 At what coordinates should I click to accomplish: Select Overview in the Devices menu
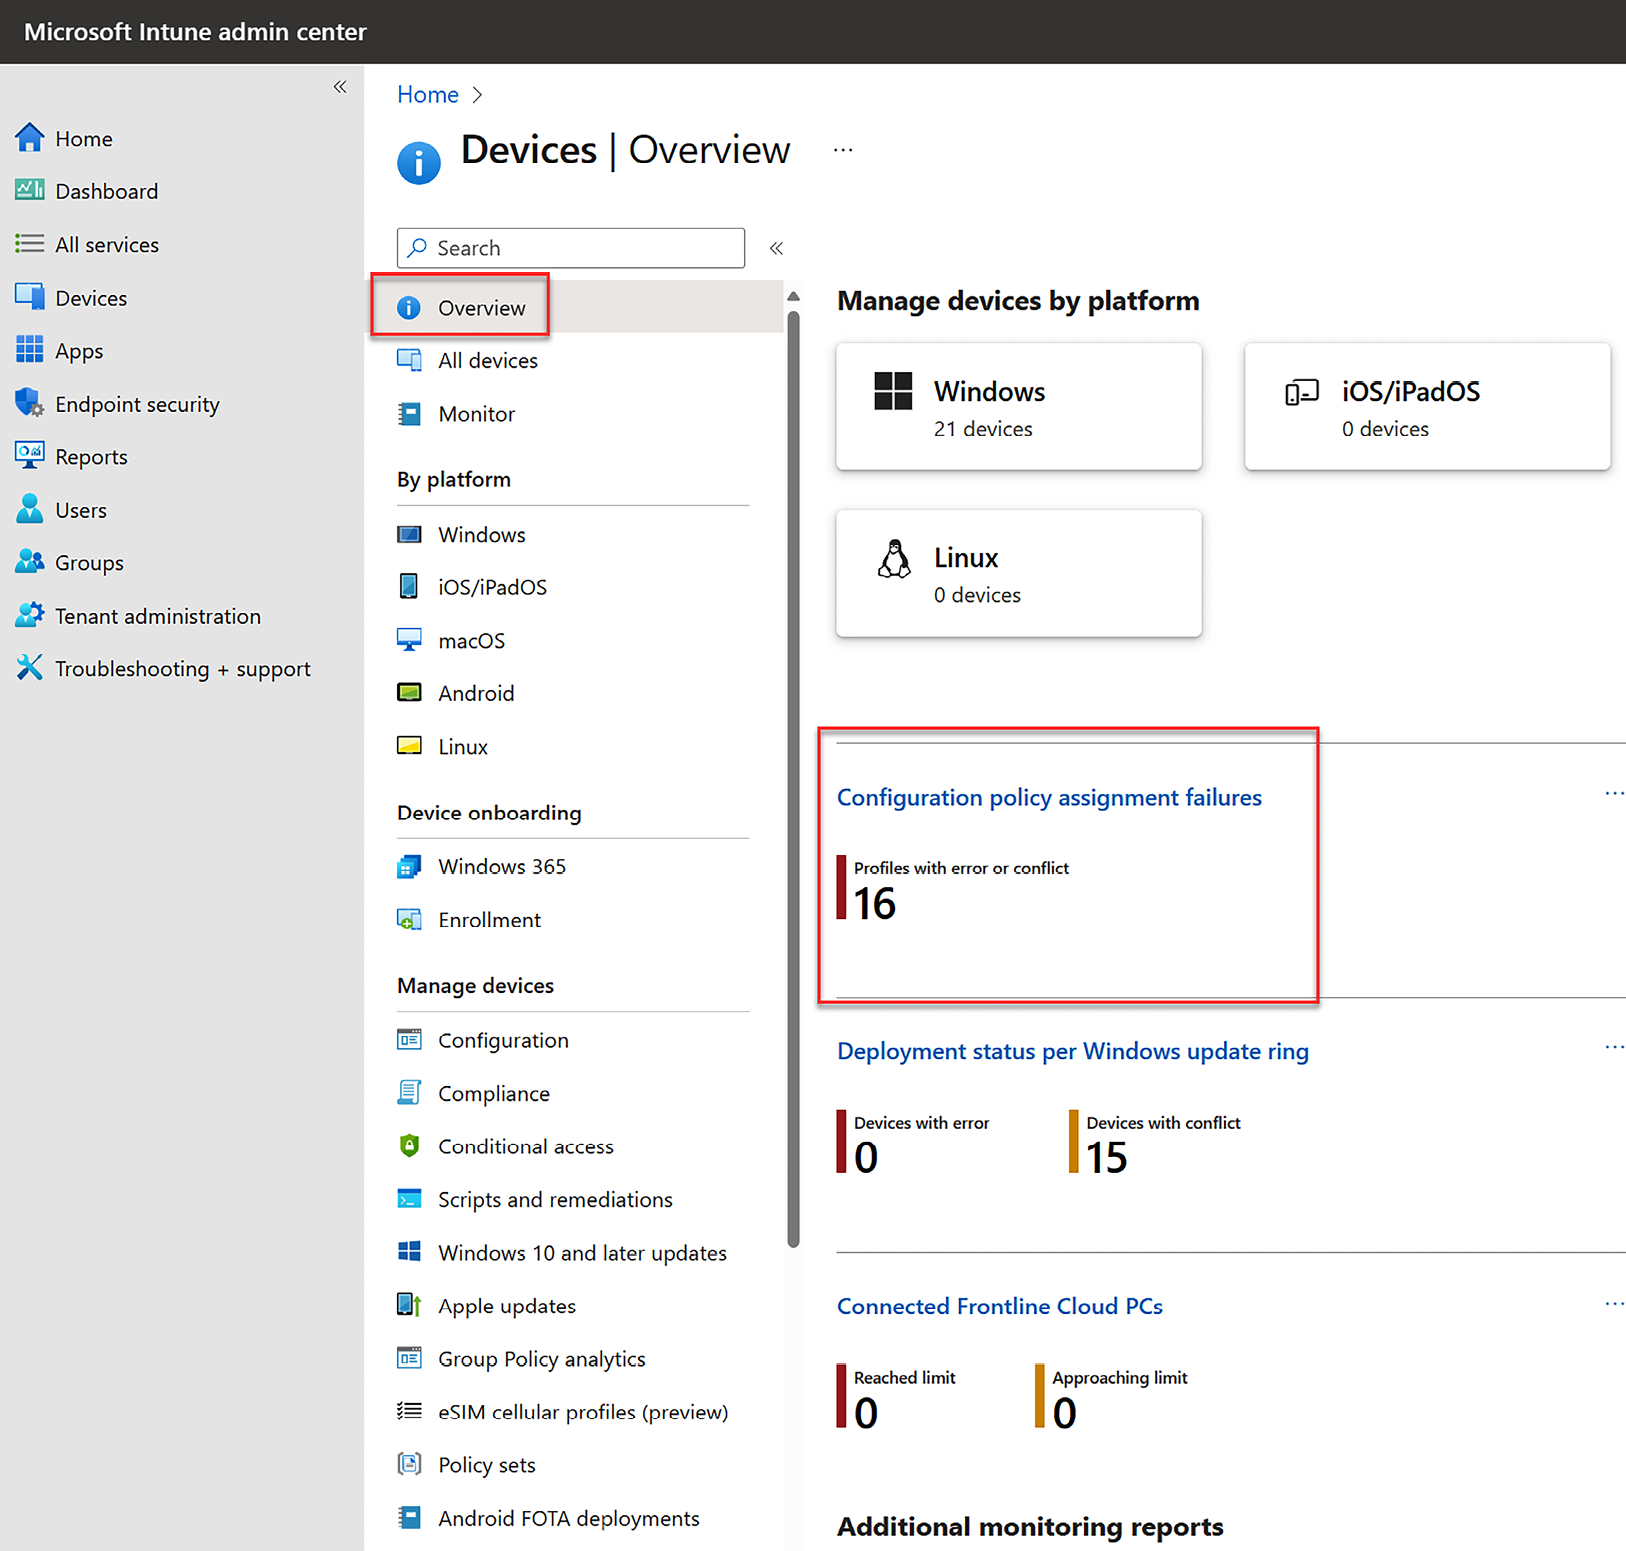click(x=481, y=308)
